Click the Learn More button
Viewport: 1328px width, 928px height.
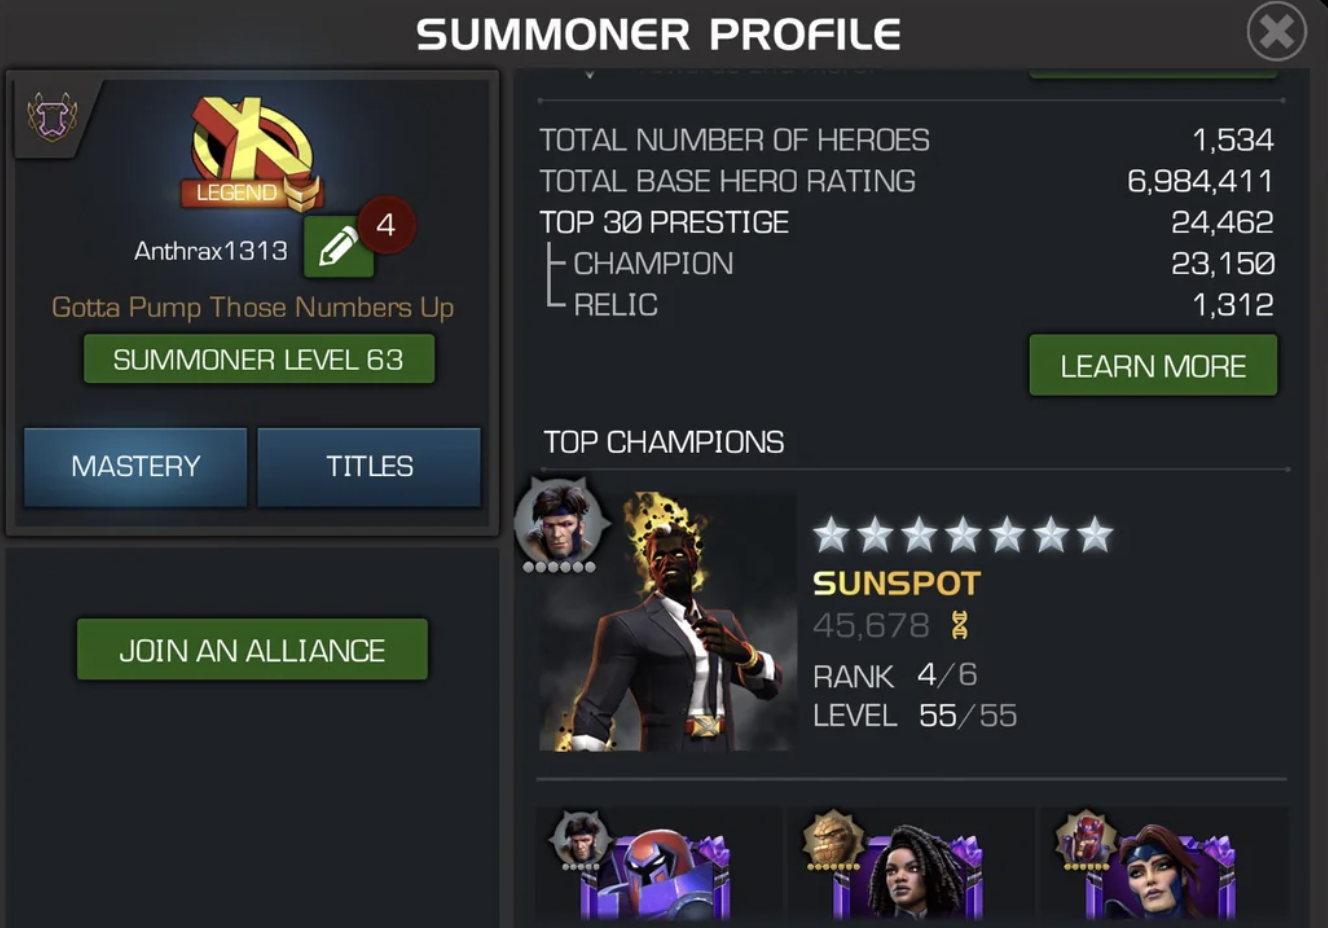tap(1153, 366)
